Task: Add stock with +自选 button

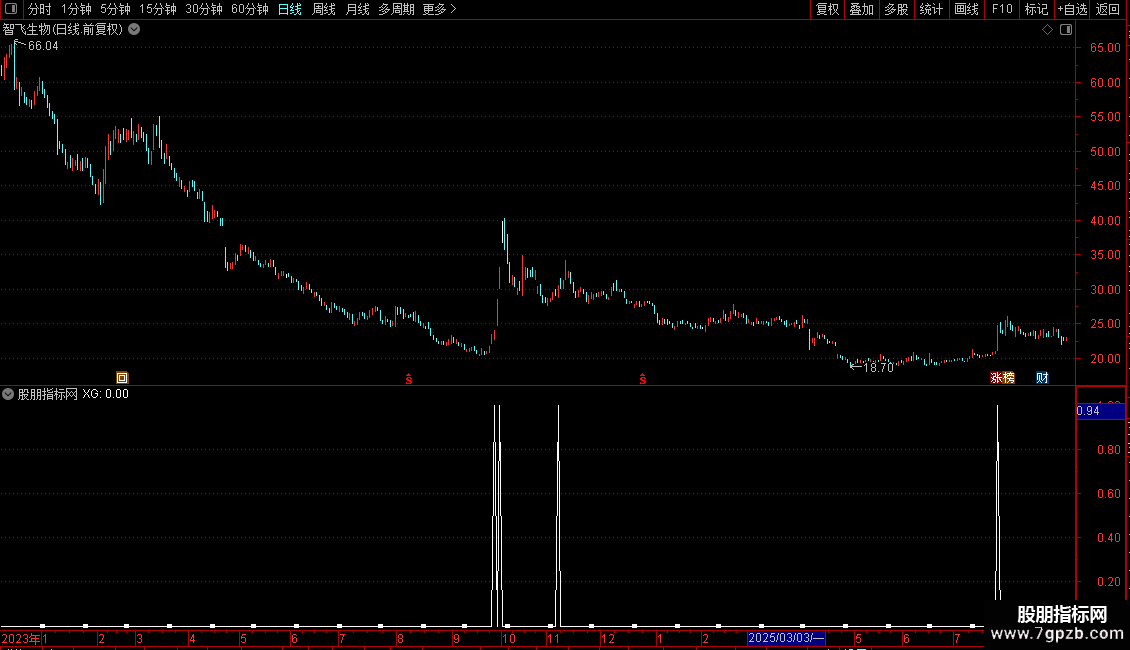Action: point(1072,9)
